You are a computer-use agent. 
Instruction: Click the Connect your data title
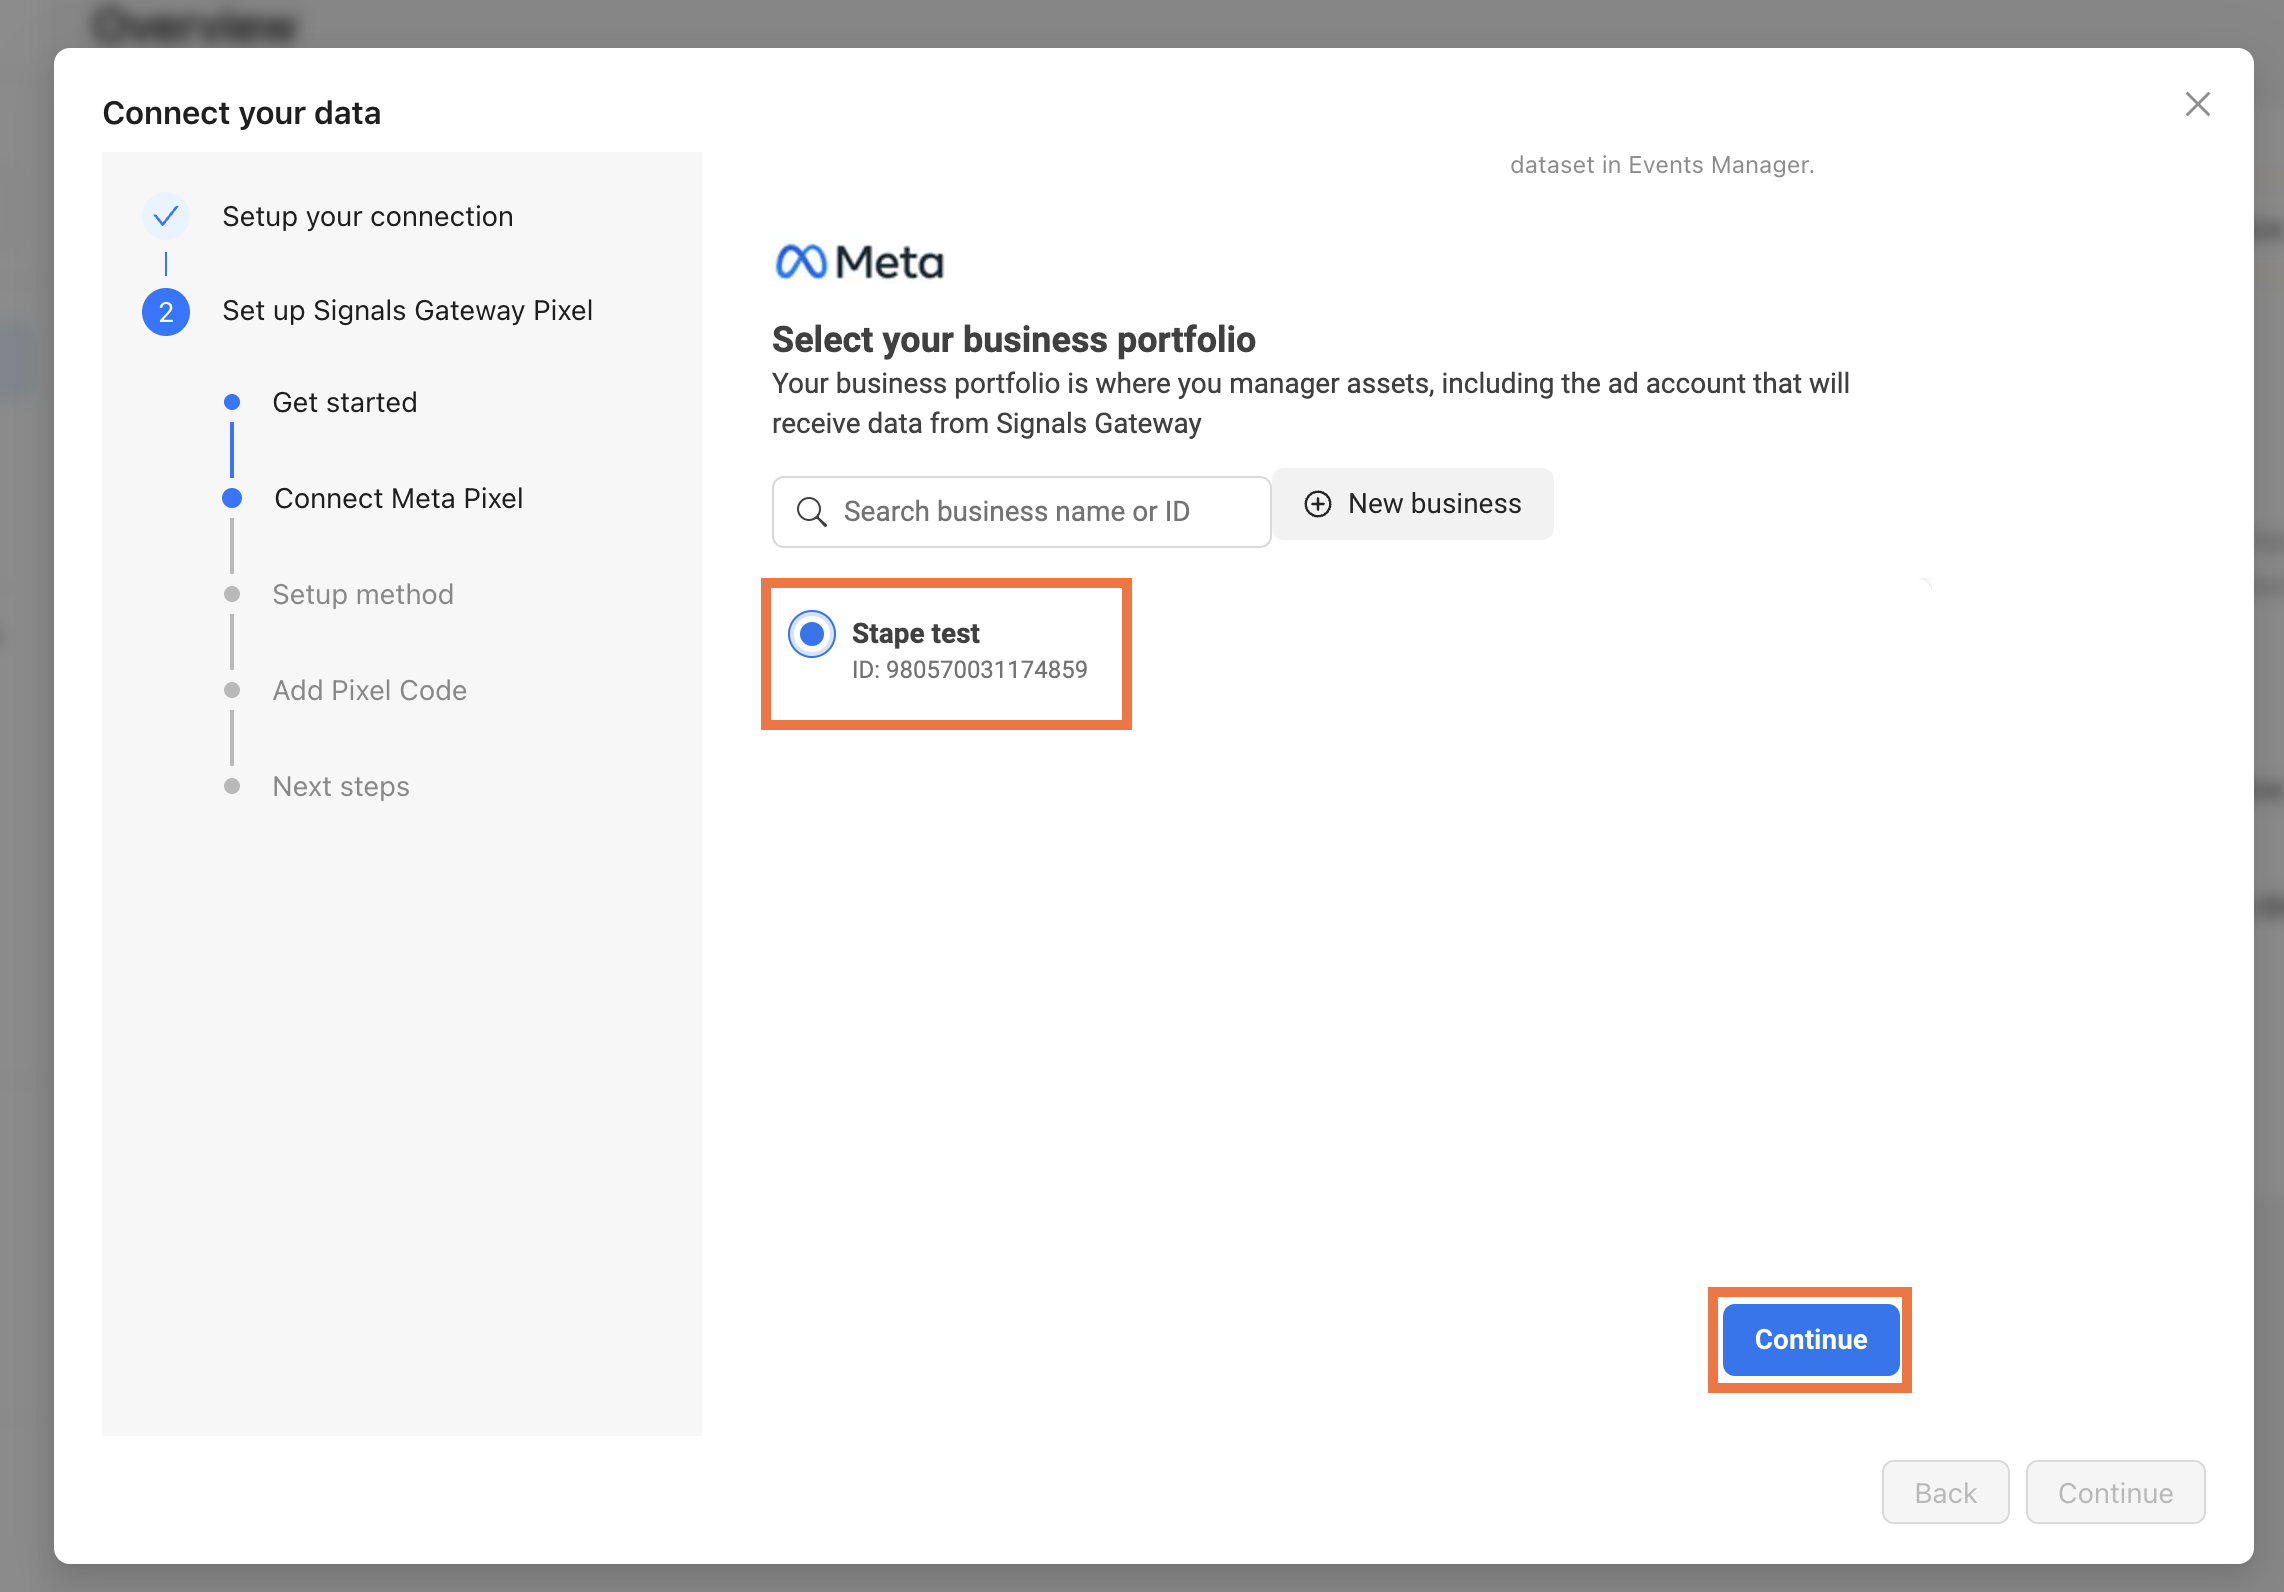coord(241,113)
